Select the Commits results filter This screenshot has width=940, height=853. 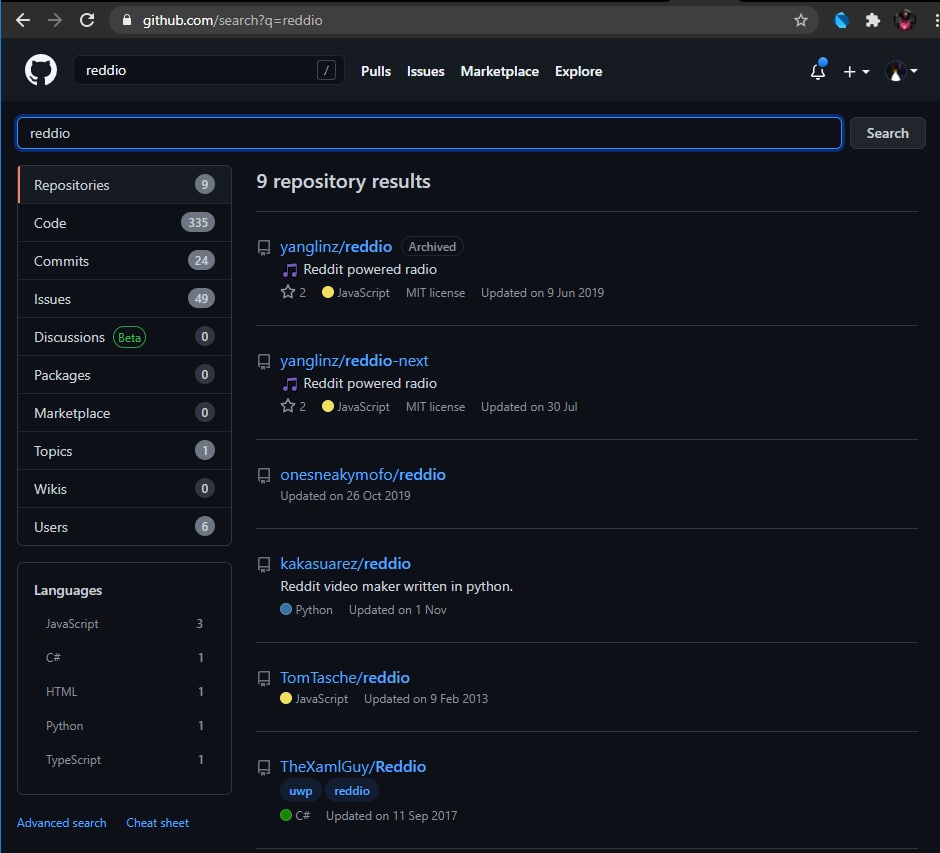pos(125,261)
